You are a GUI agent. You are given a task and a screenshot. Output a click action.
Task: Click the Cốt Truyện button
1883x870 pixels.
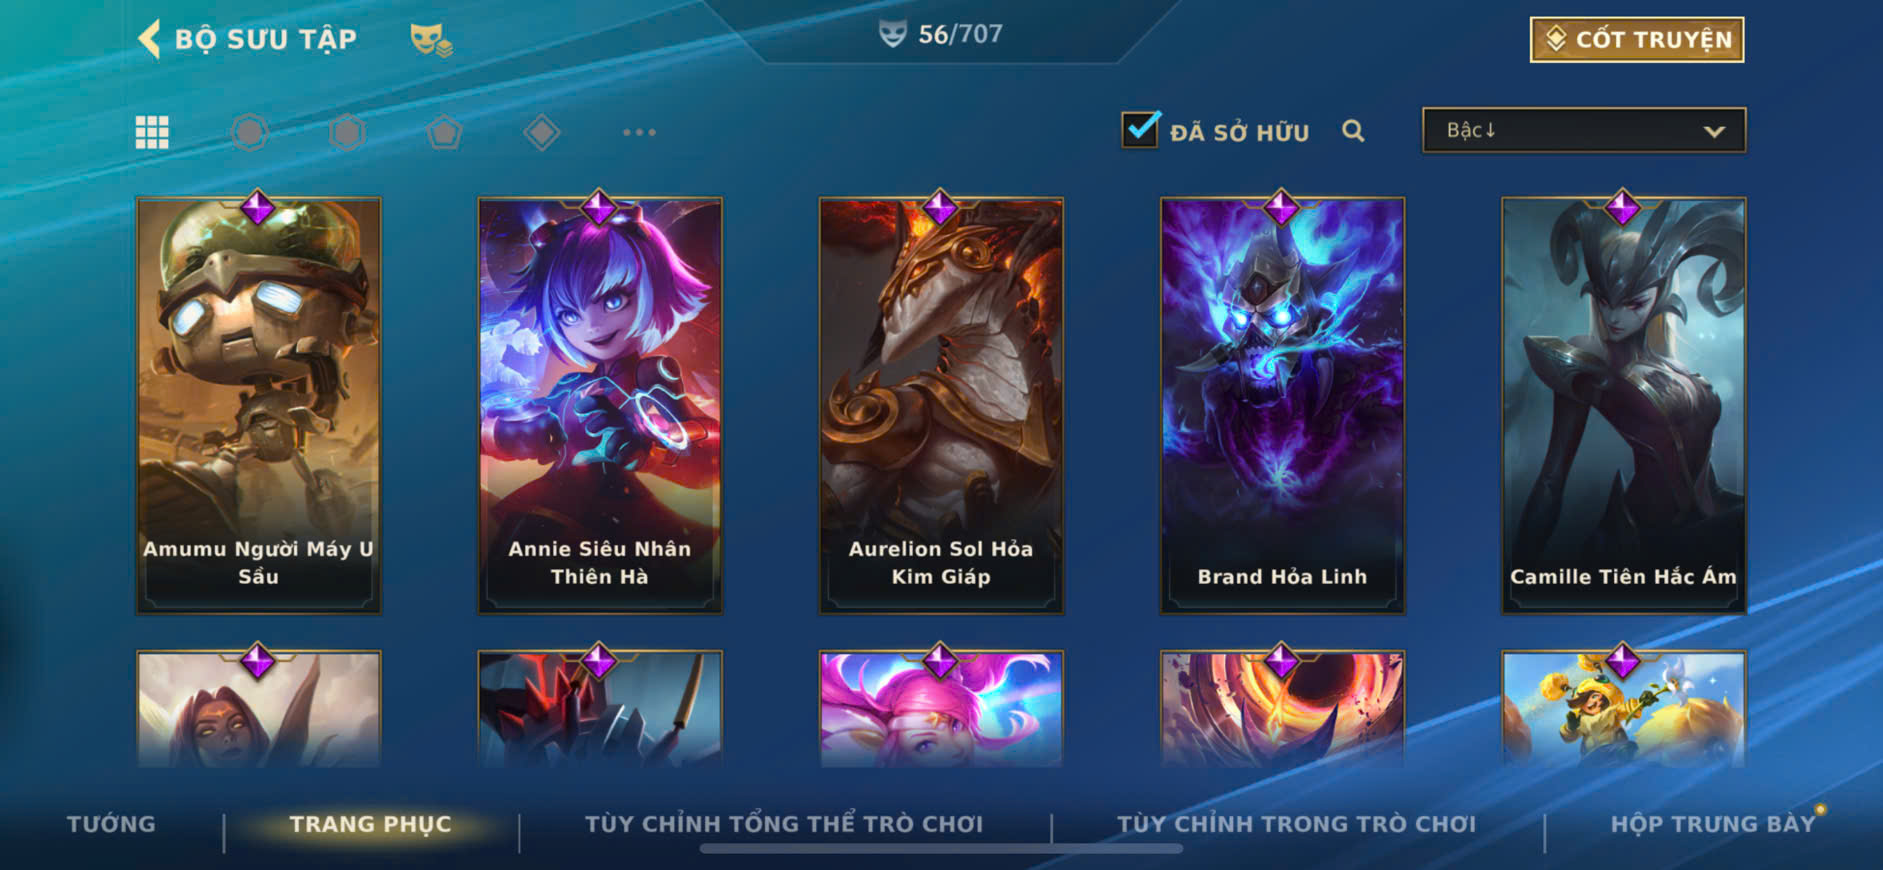[1637, 40]
